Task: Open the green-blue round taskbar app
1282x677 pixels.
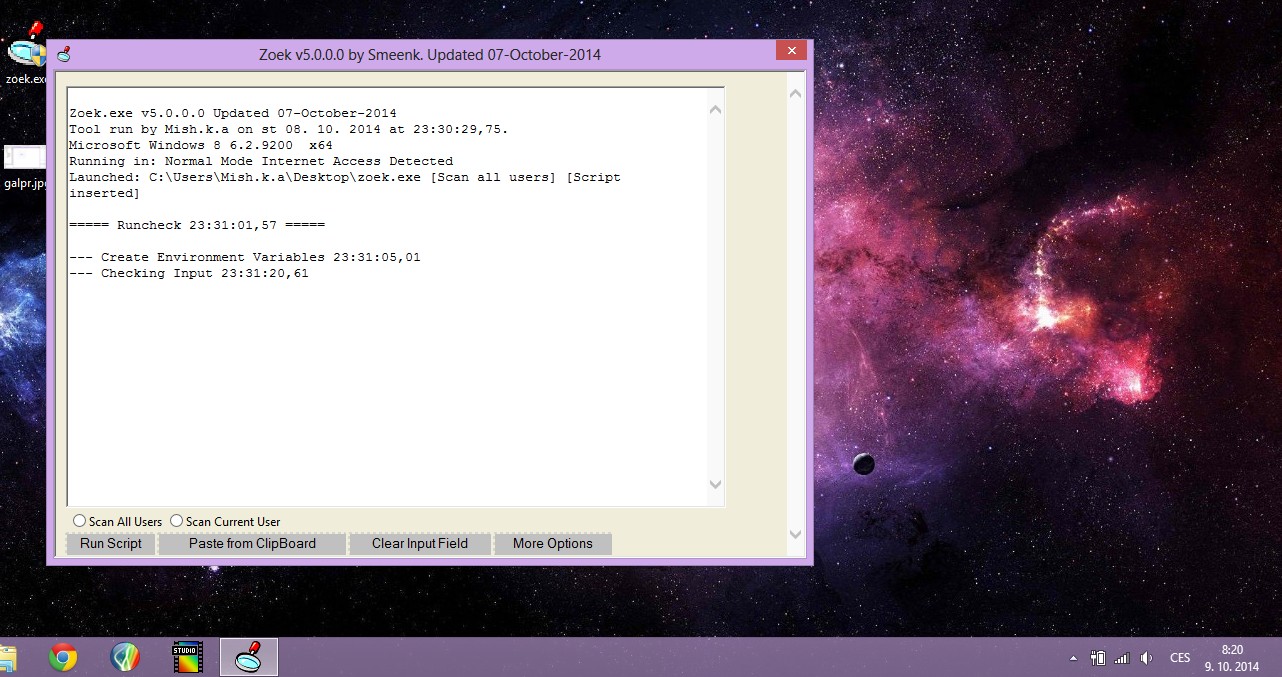Action: [125, 657]
